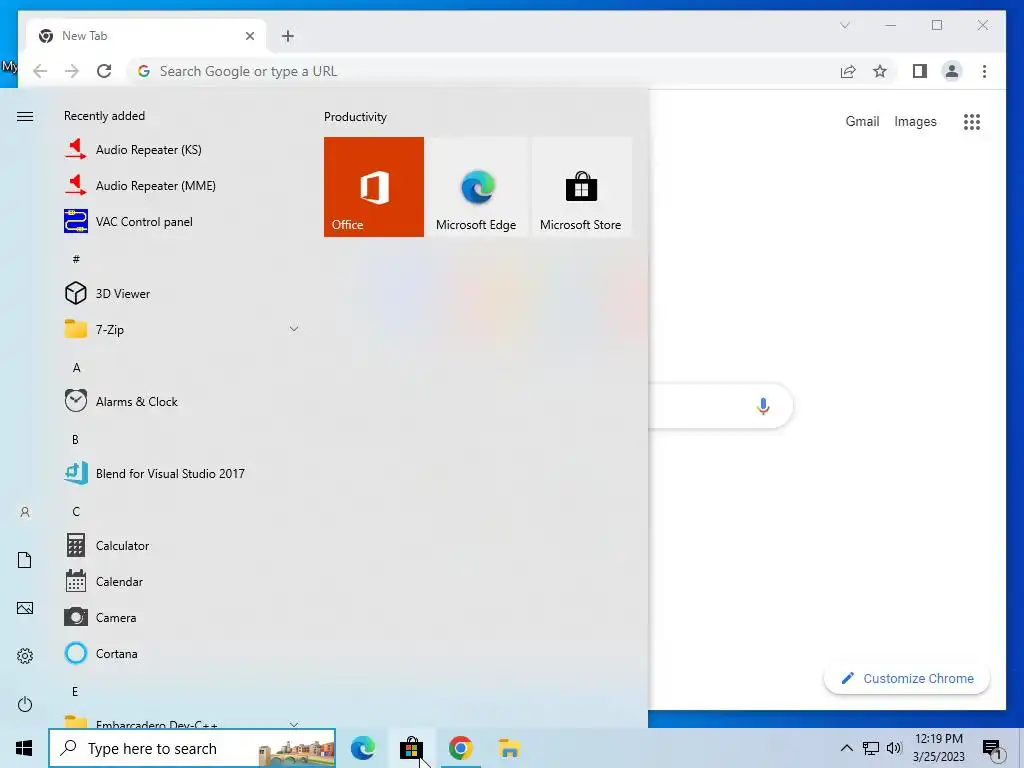This screenshot has height=768, width=1024.
Task: Open Documents icon in Start sidebar
Action: 25,560
